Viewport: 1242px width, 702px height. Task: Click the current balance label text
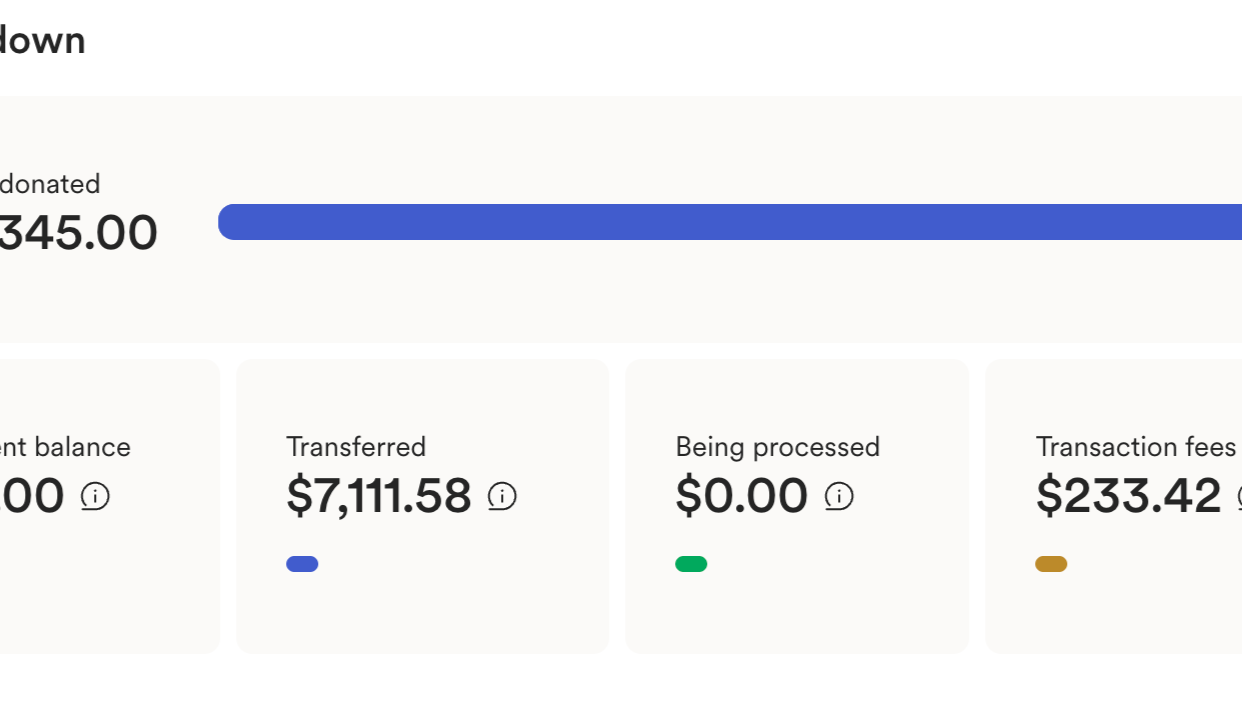65,446
